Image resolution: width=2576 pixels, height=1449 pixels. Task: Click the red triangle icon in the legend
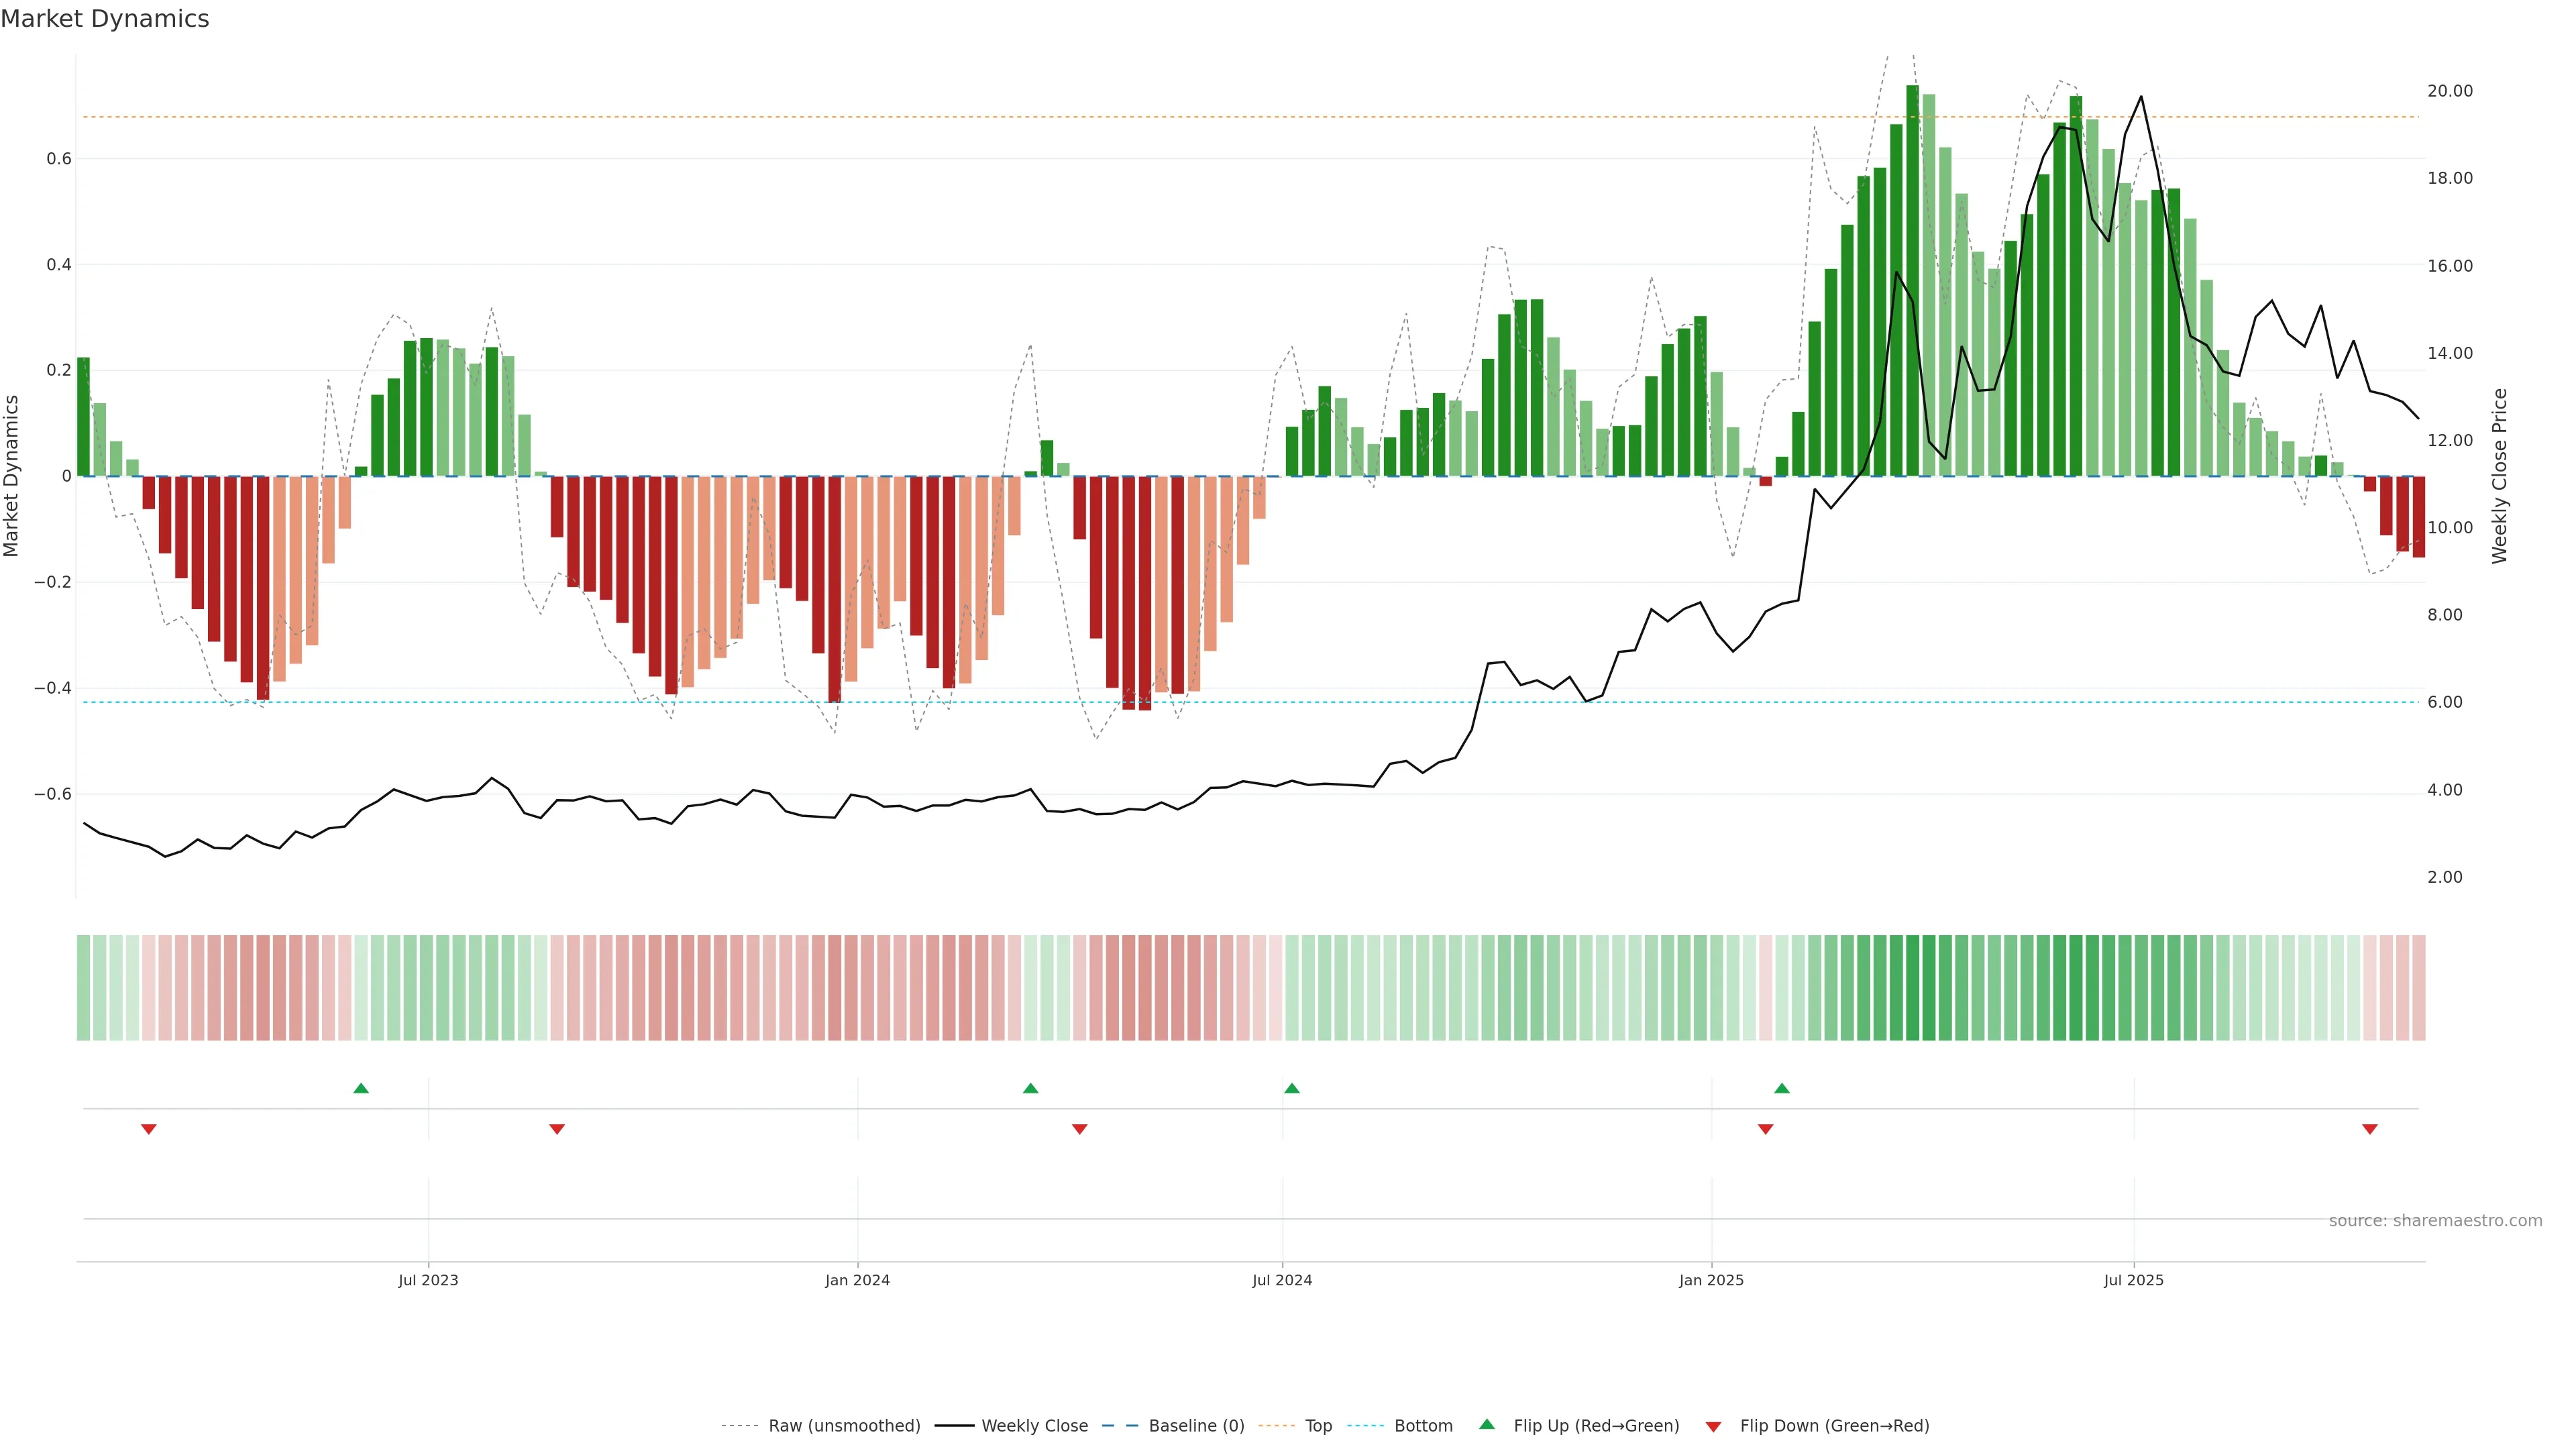click(1713, 1426)
